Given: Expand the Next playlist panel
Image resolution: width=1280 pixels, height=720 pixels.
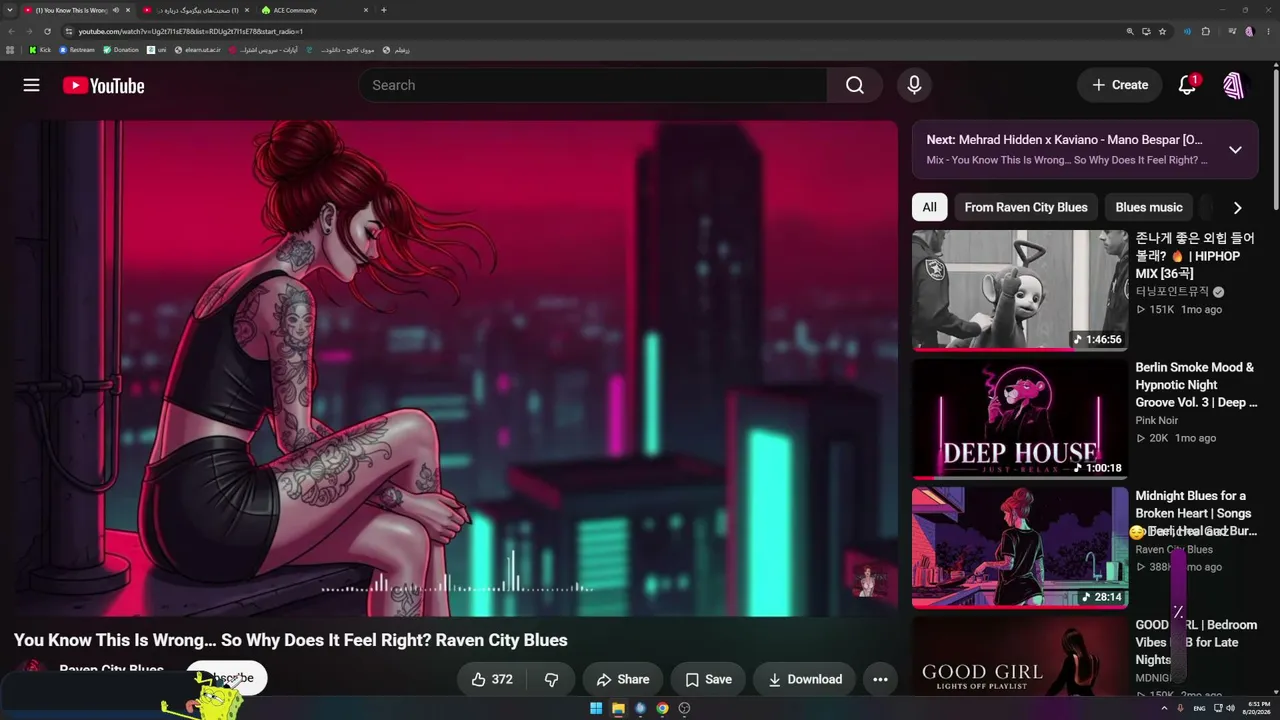Looking at the screenshot, I should click(x=1235, y=149).
